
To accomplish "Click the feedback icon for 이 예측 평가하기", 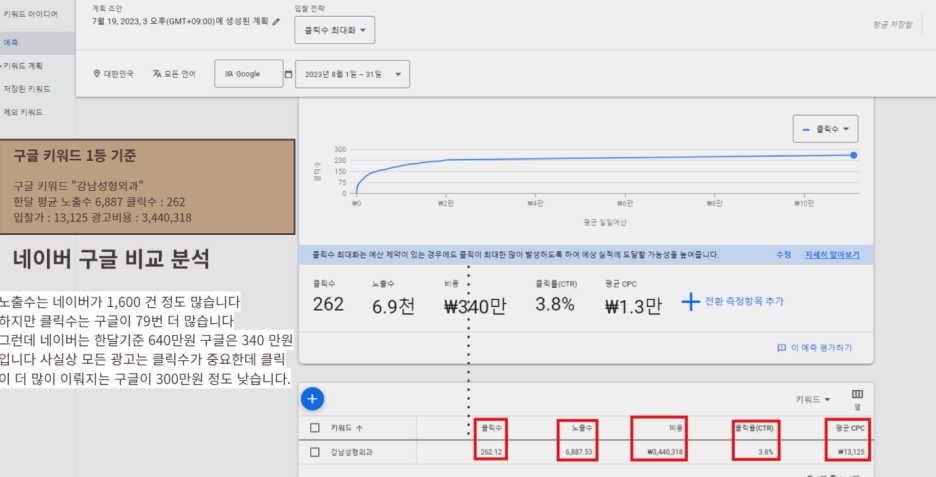I will click(781, 347).
